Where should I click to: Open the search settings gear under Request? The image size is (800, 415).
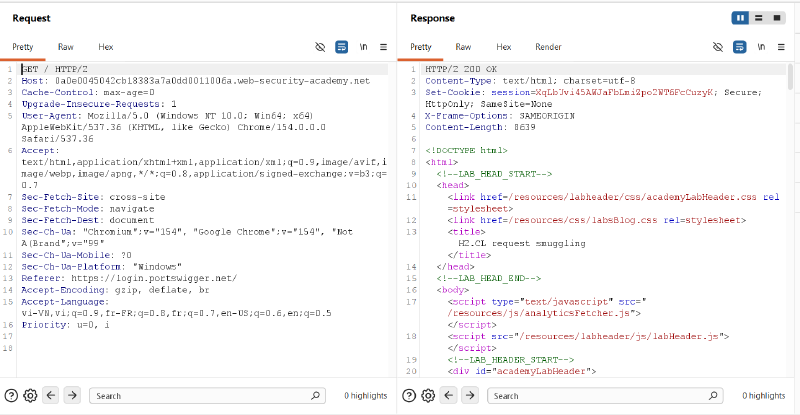[x=30, y=396]
